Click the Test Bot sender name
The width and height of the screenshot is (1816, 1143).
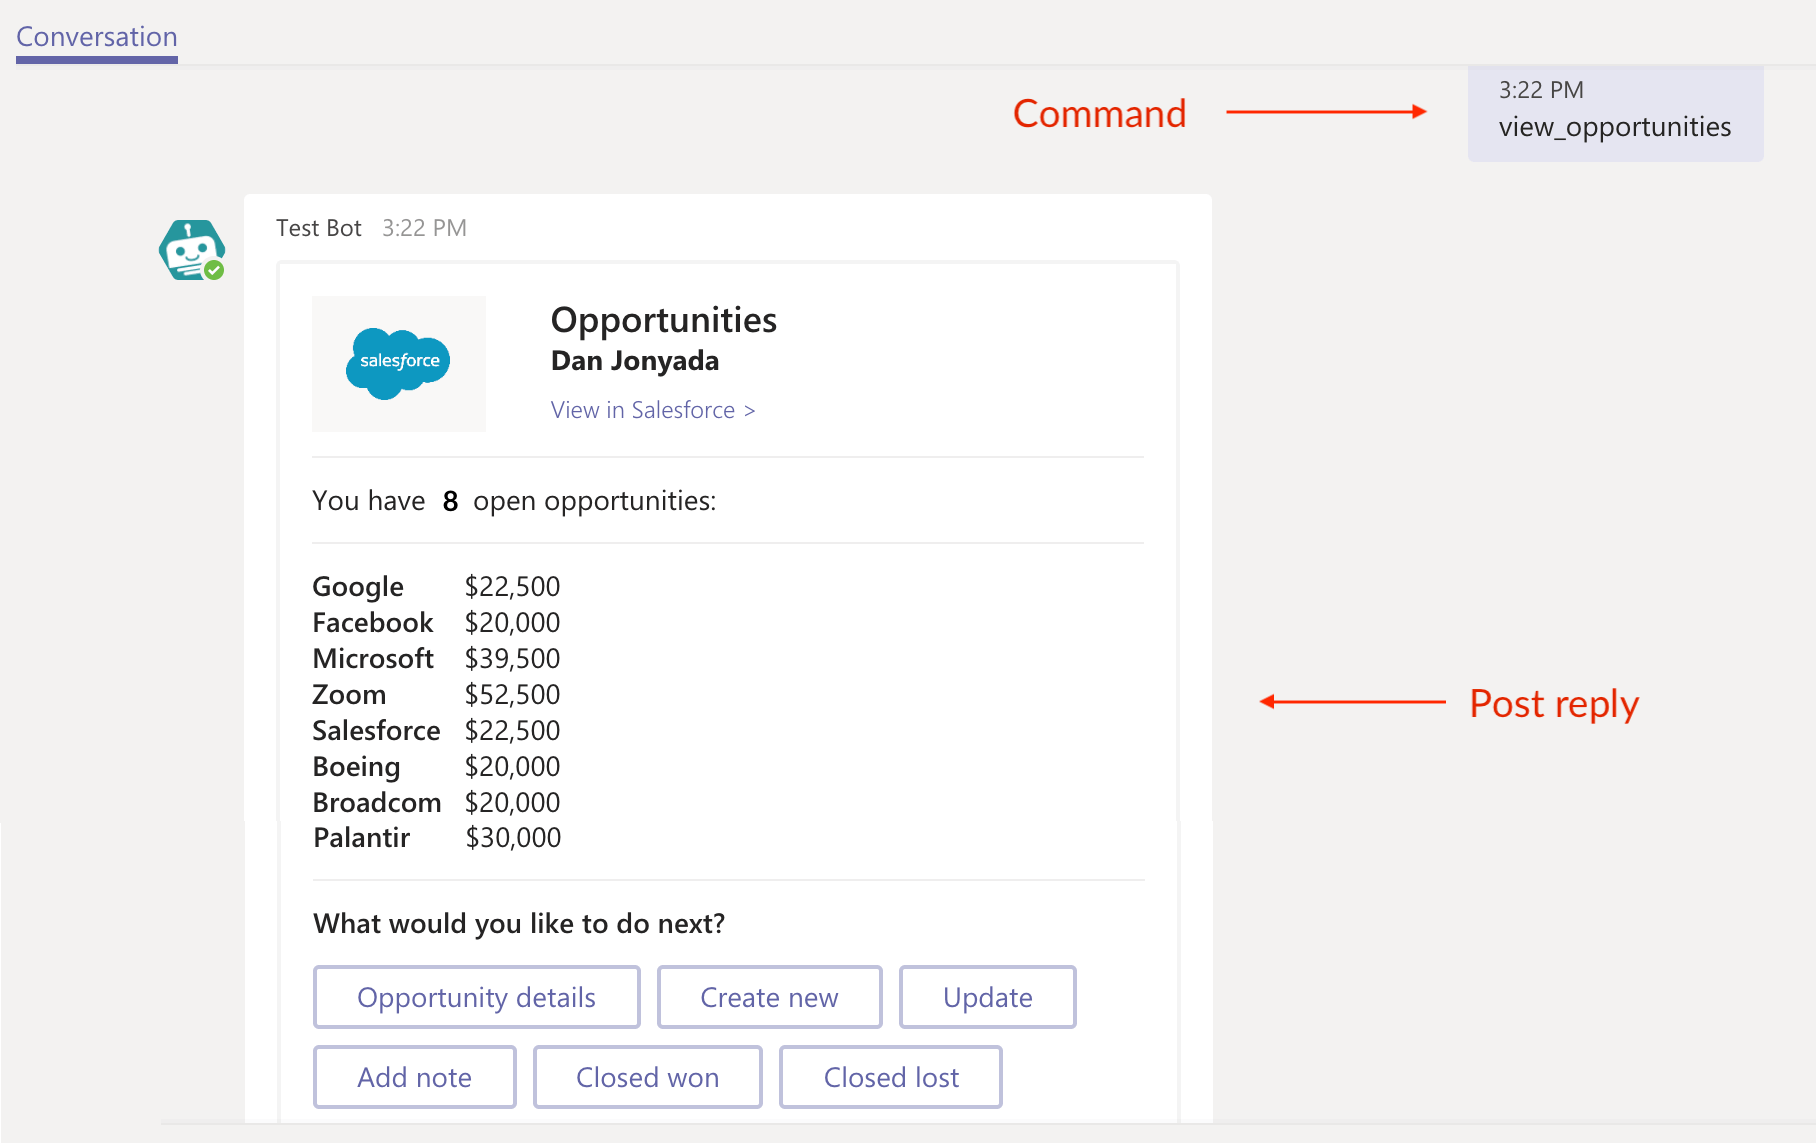click(318, 228)
